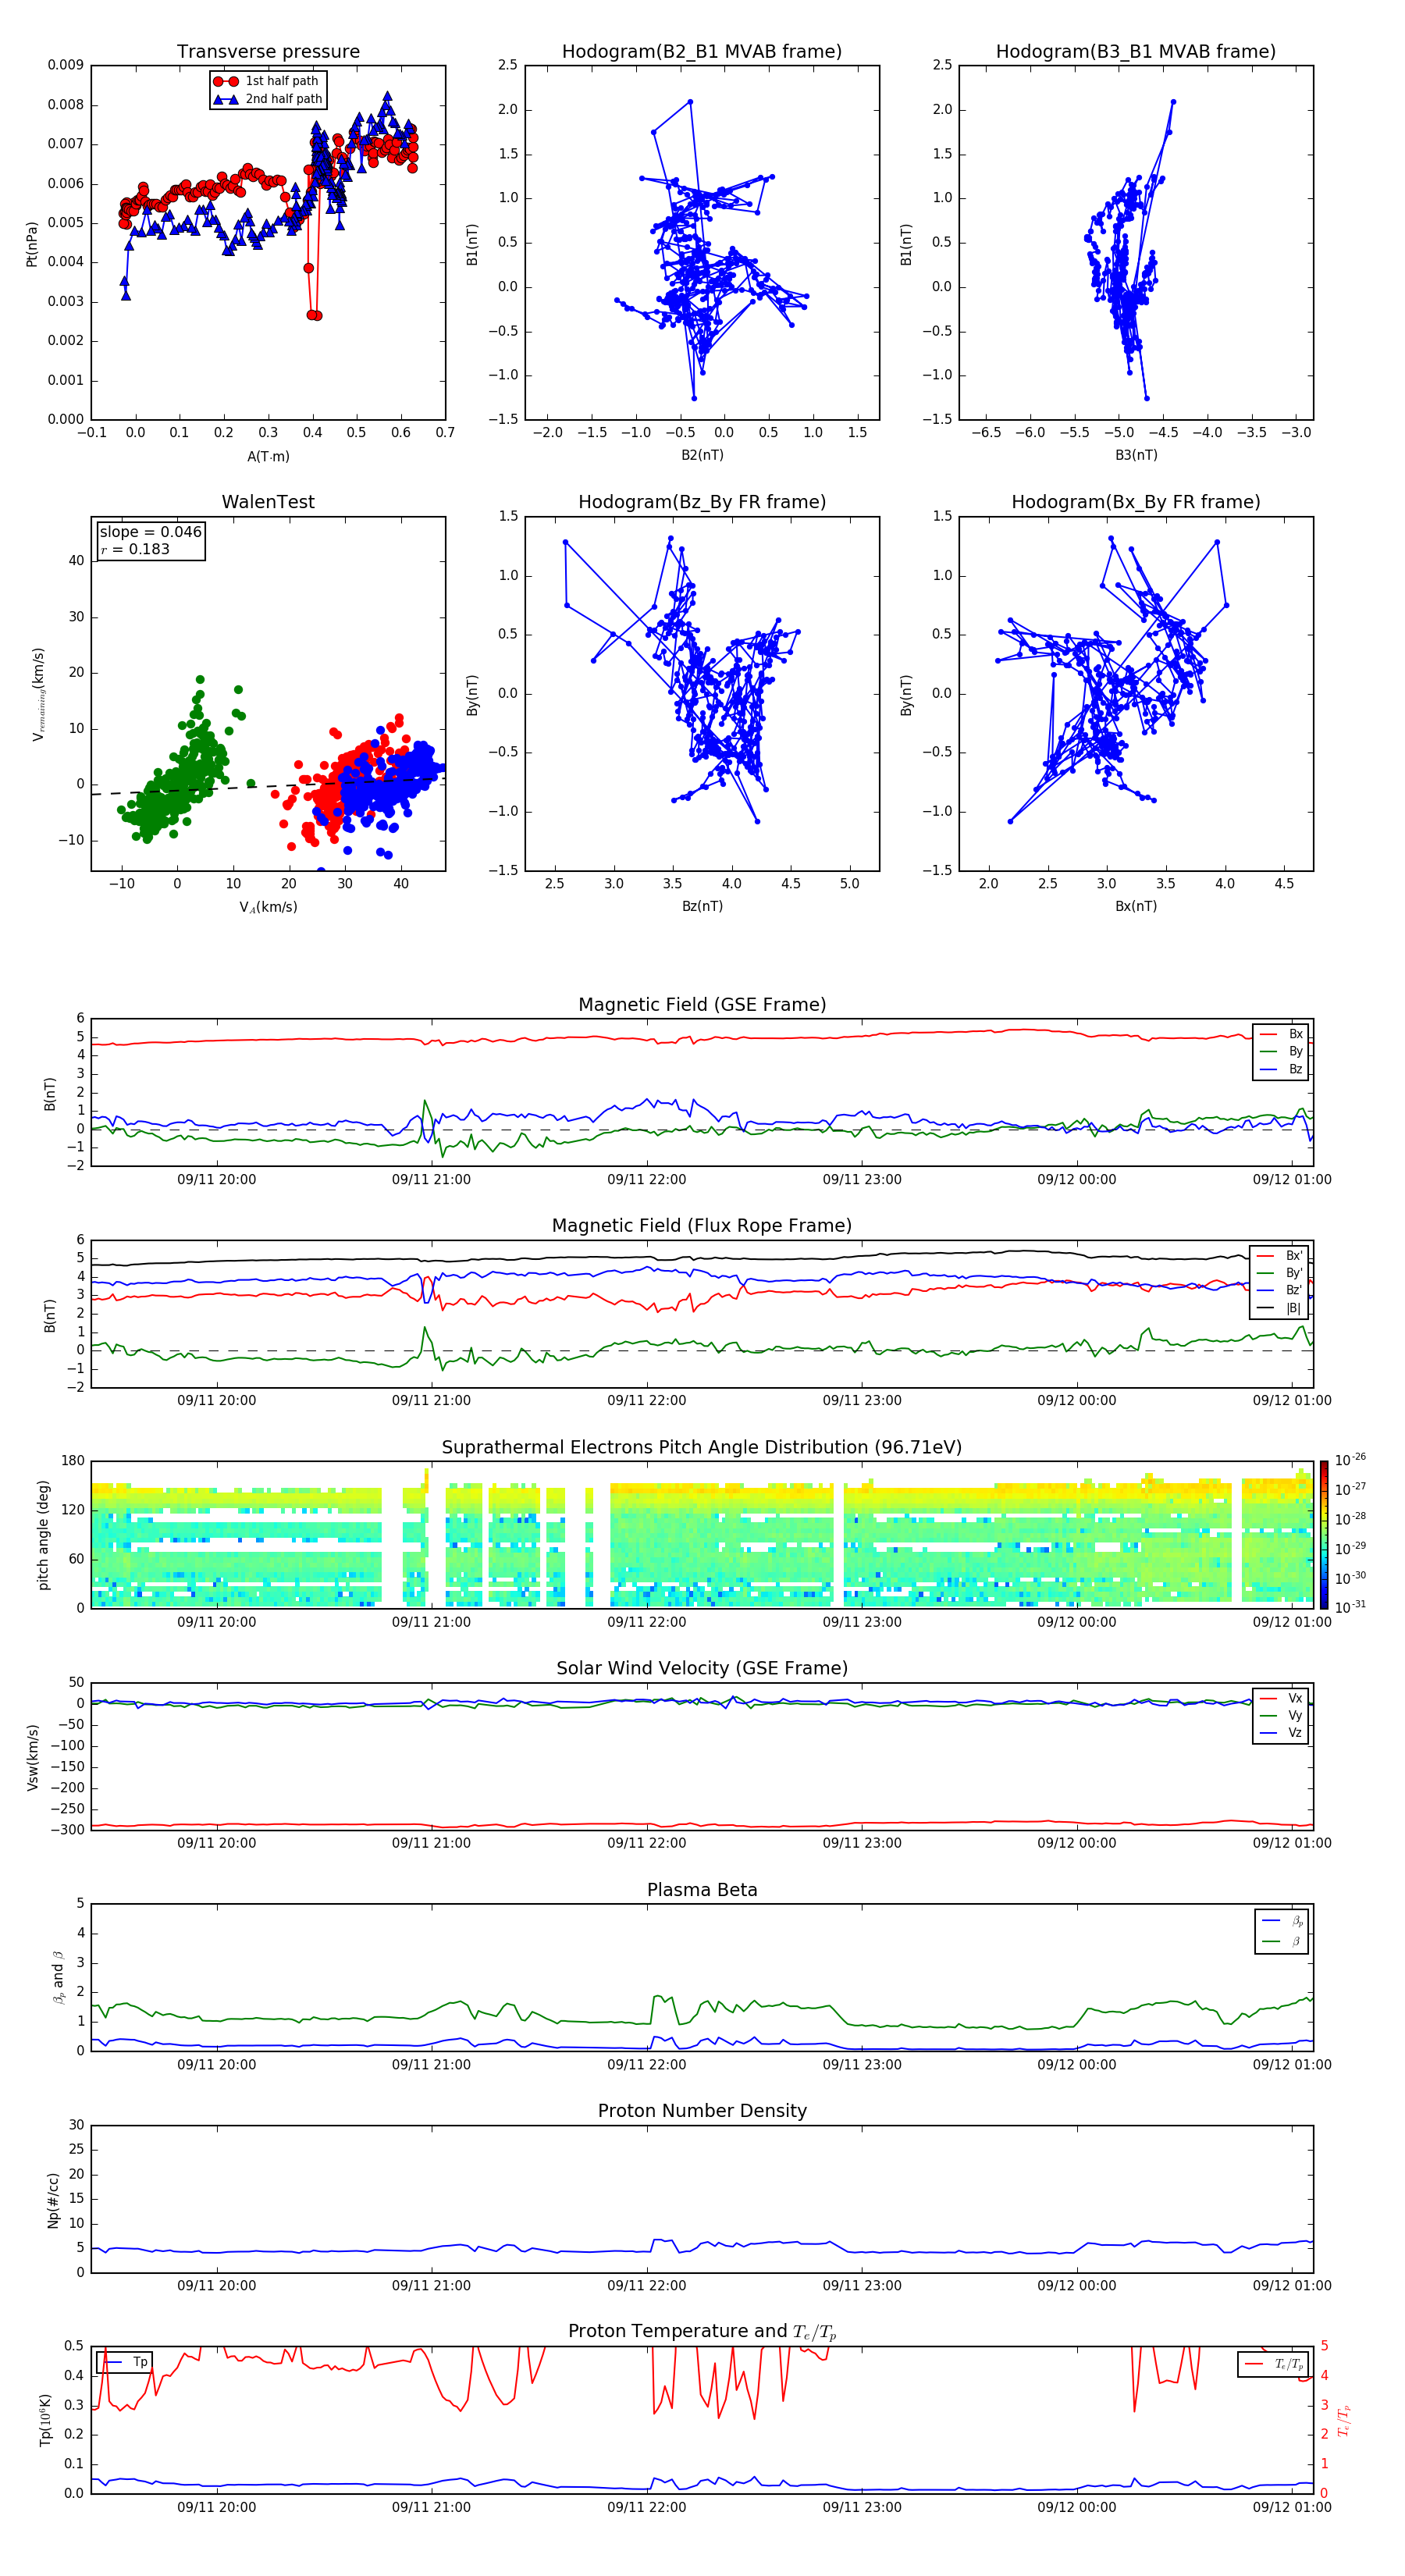Screen dimensions: 1405x2576
Task: Click the 'r = 0.183' annotation
Action: click(135, 549)
